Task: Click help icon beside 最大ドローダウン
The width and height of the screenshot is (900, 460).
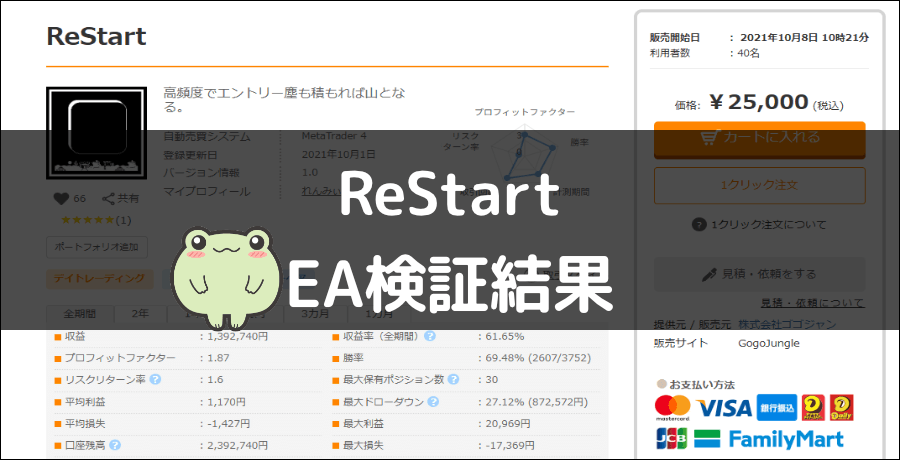Action: click(433, 401)
